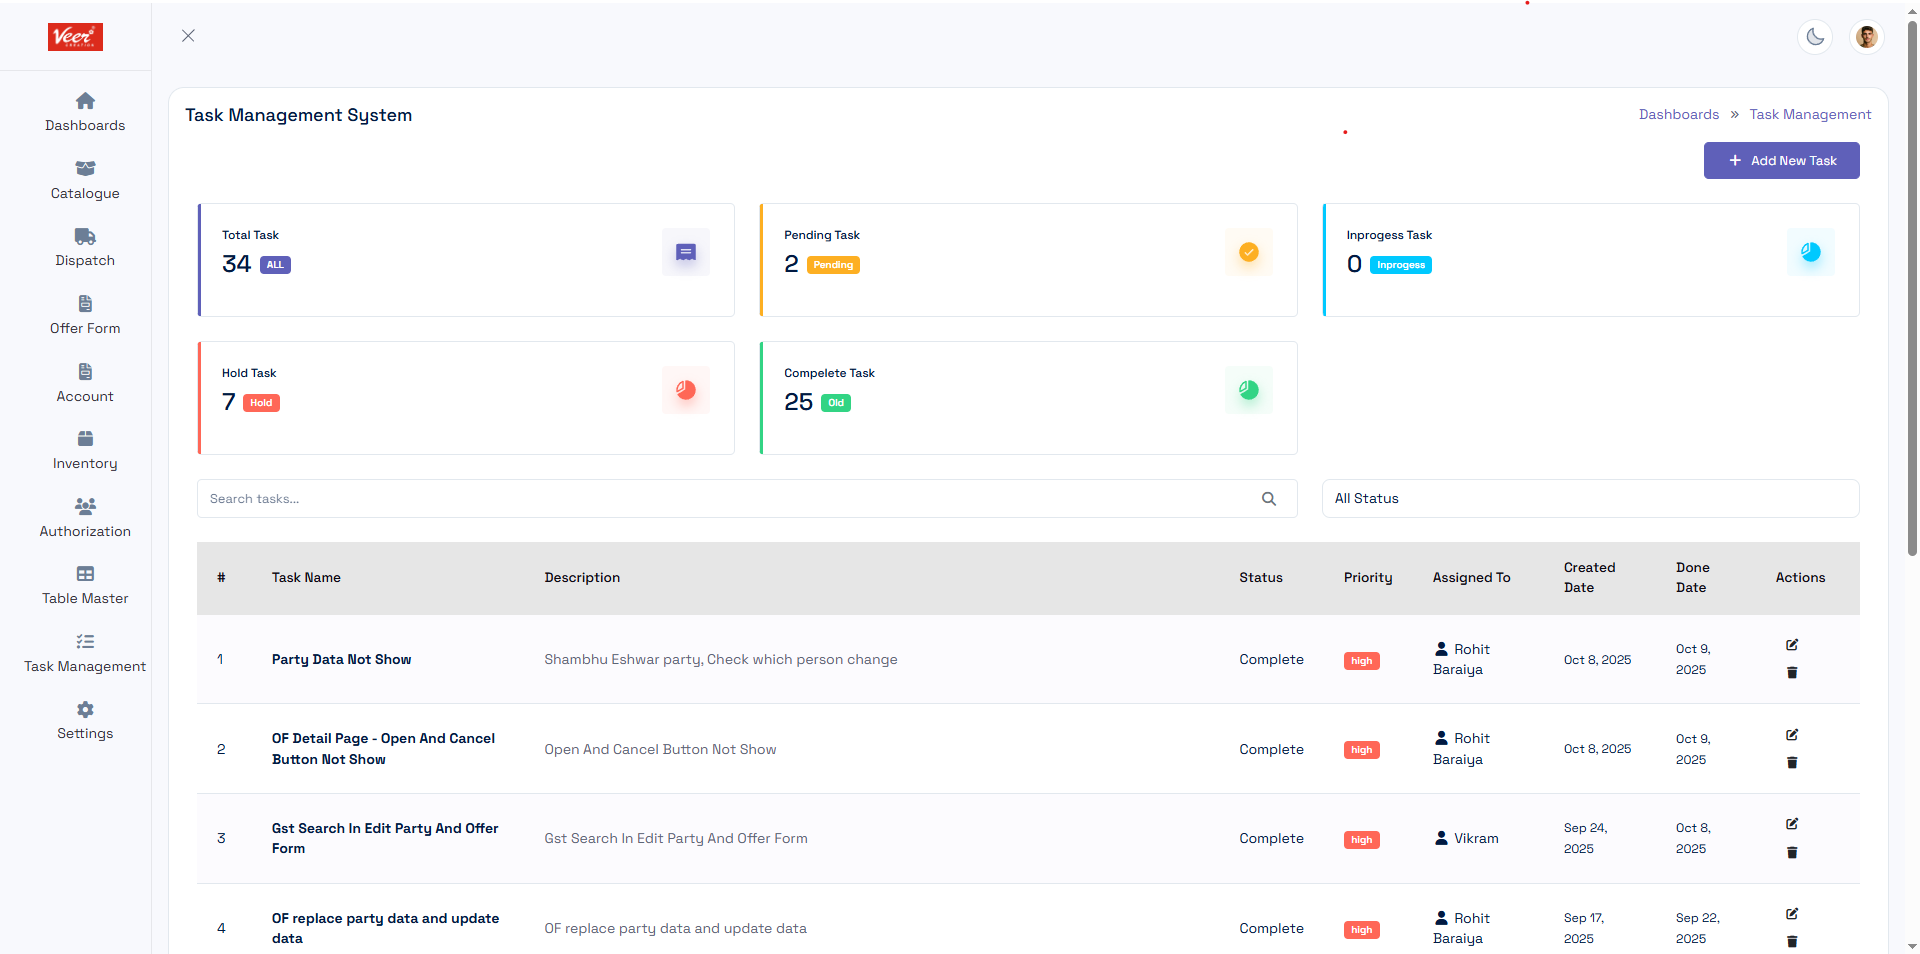
Task: Open the Table Master section
Action: pyautogui.click(x=85, y=584)
